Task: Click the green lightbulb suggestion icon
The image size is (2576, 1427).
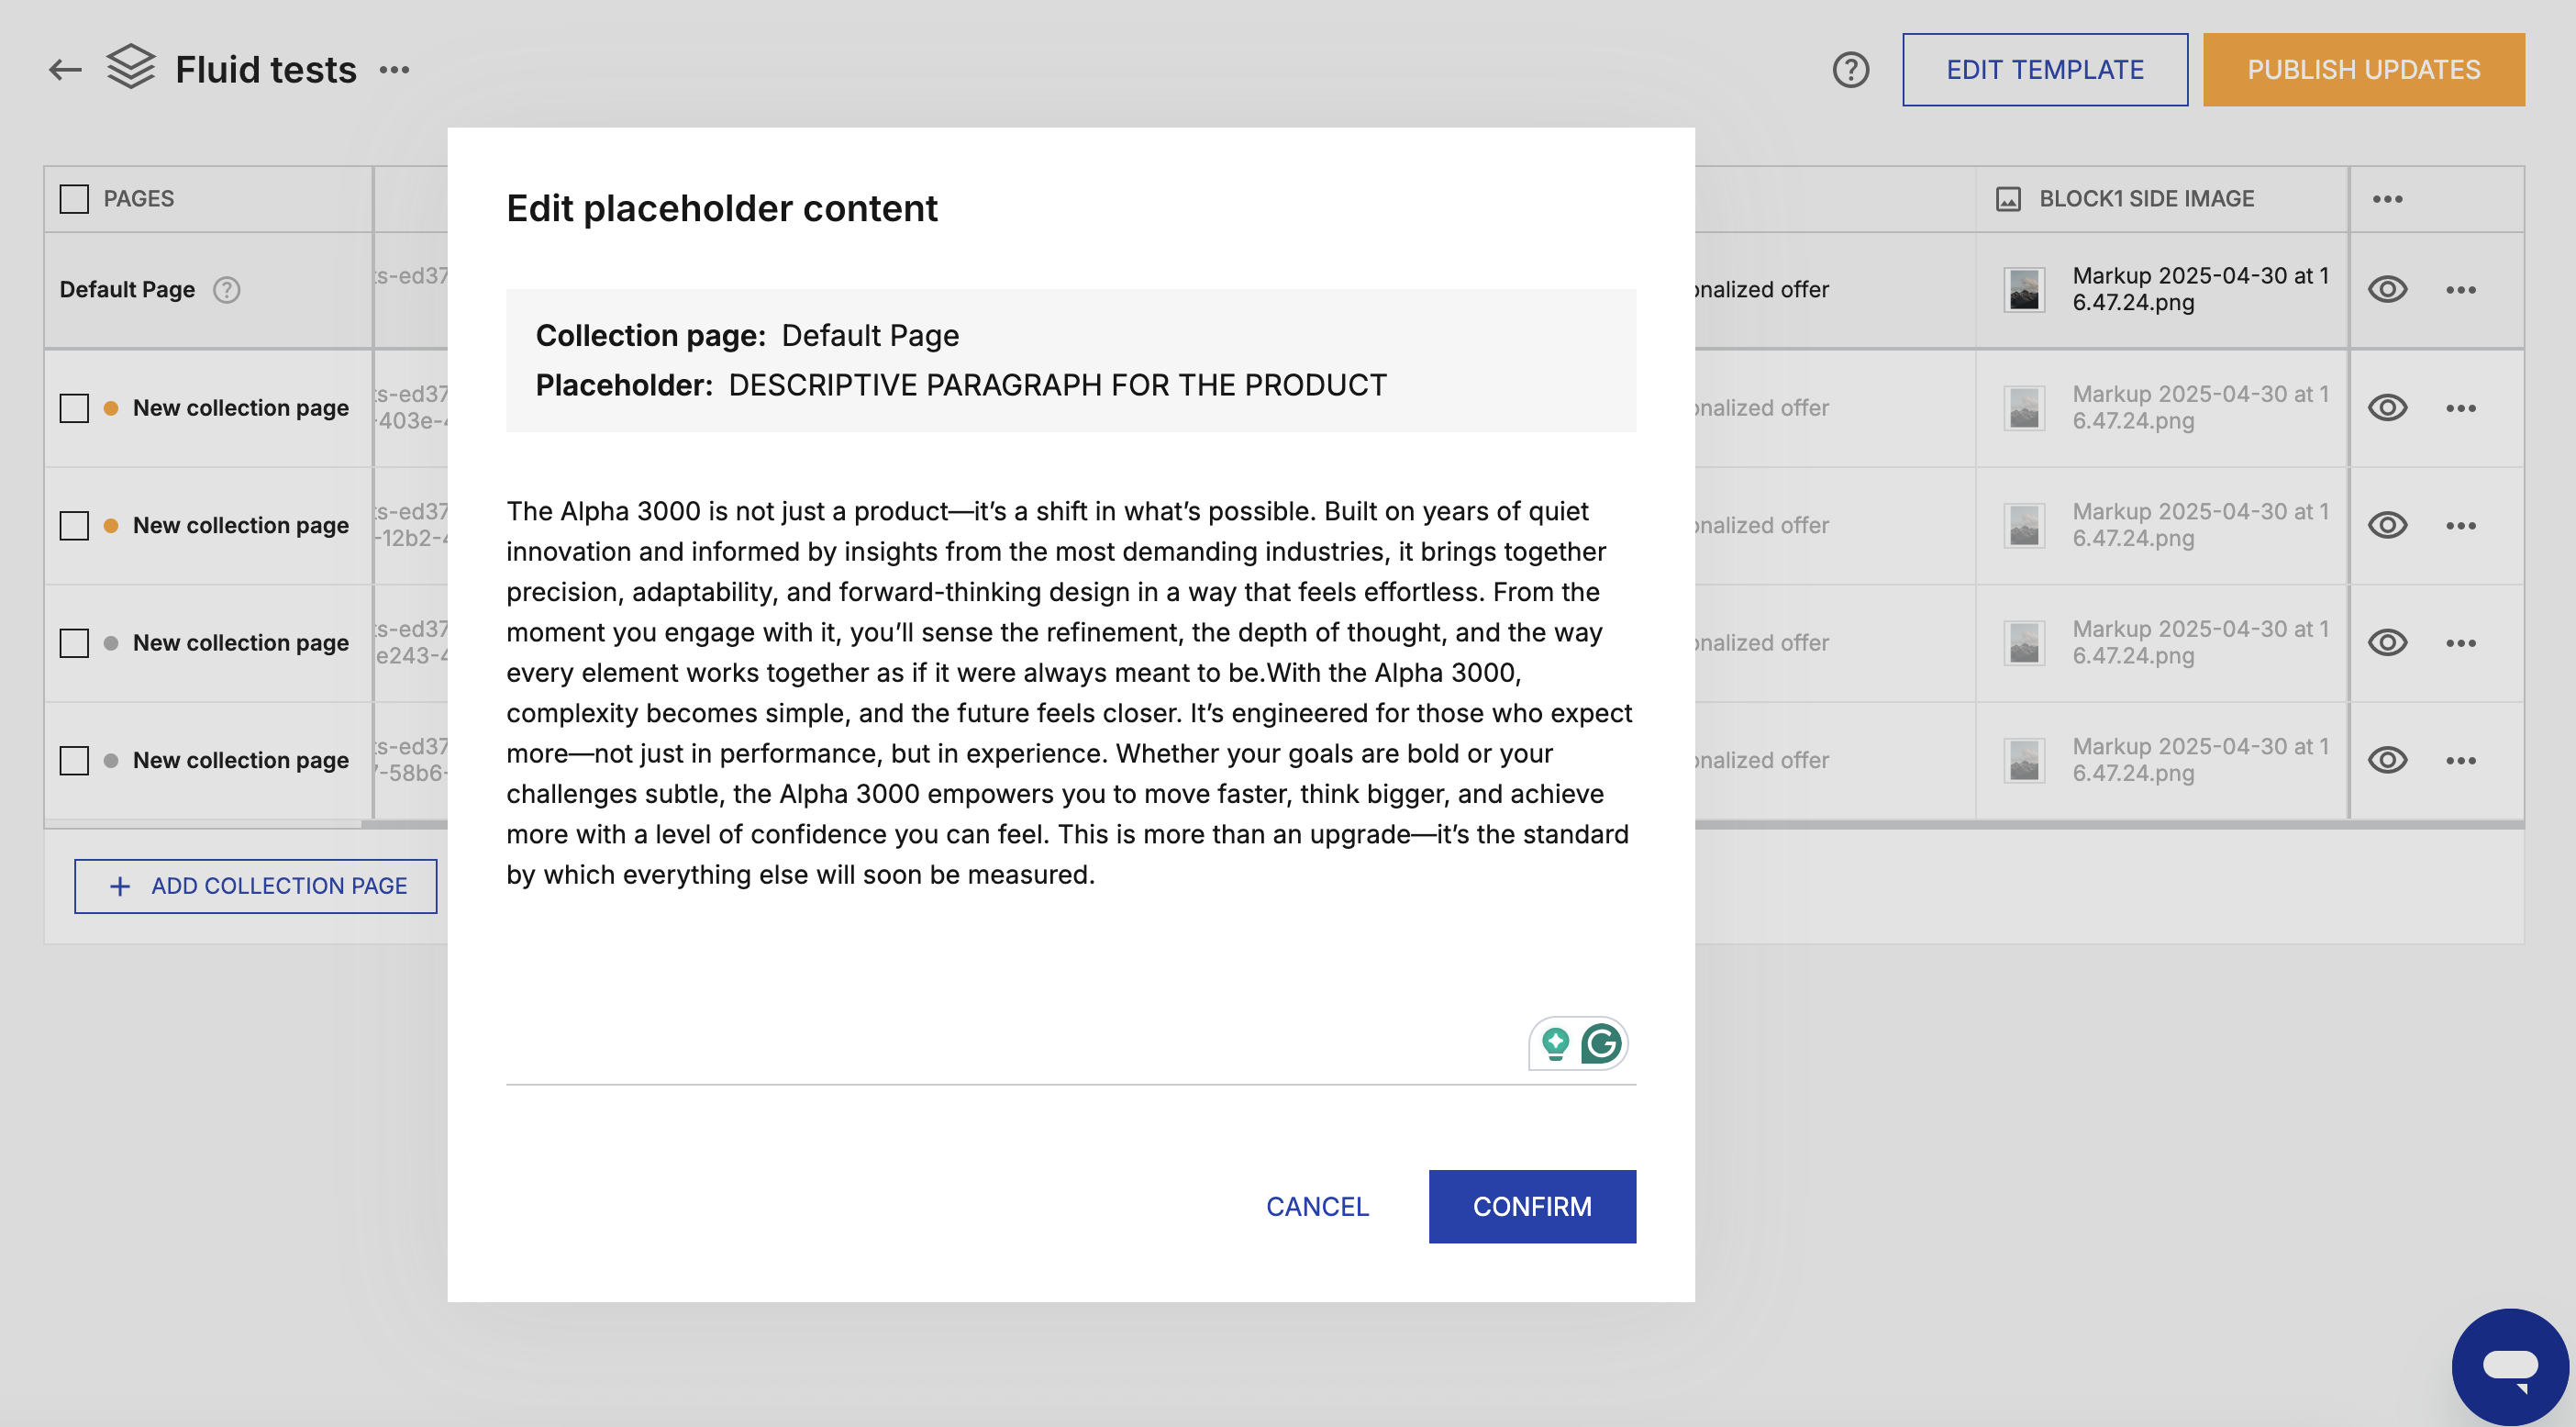Action: (x=1555, y=1043)
